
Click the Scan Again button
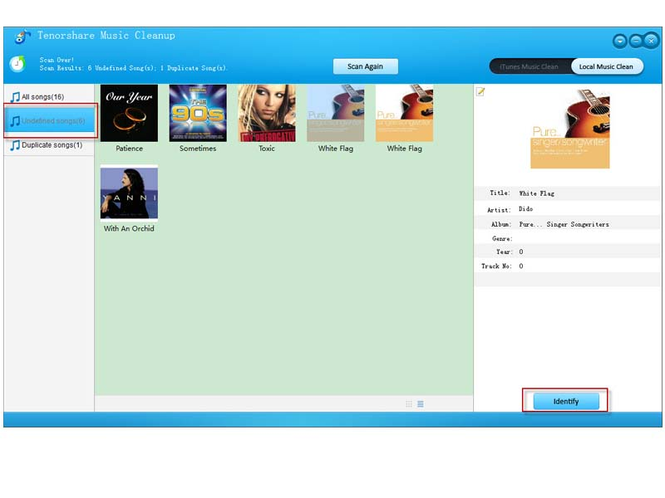tap(365, 67)
